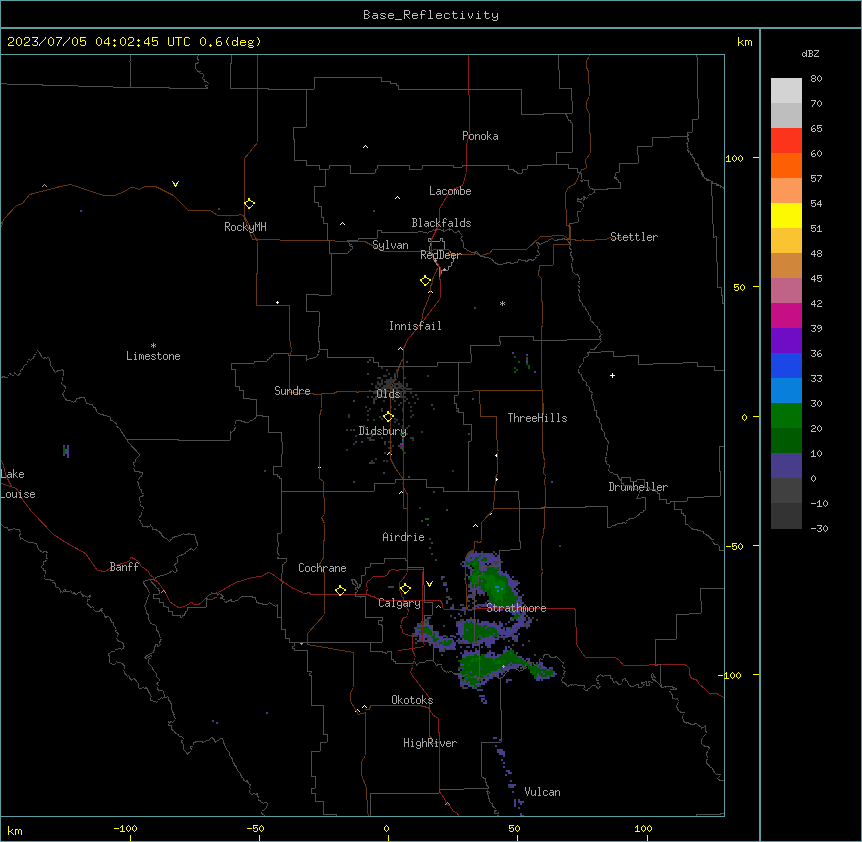862x842 pixels.
Task: Click the RedDeer label
Action: click(x=440, y=255)
